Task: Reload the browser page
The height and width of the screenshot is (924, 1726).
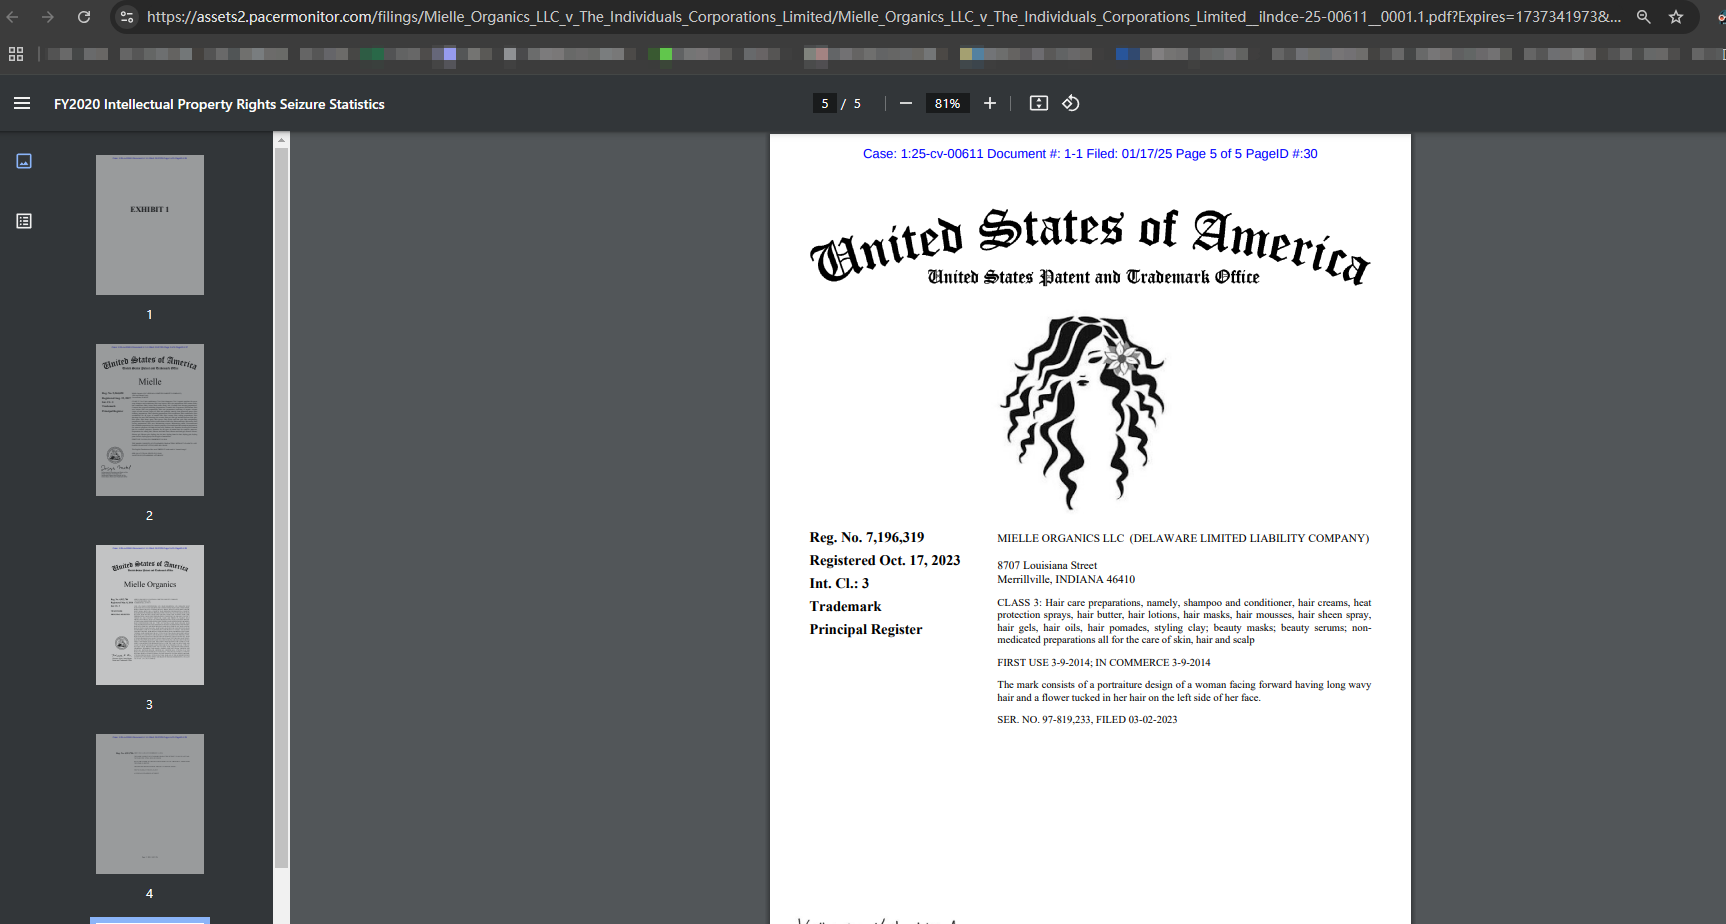Action: (84, 17)
